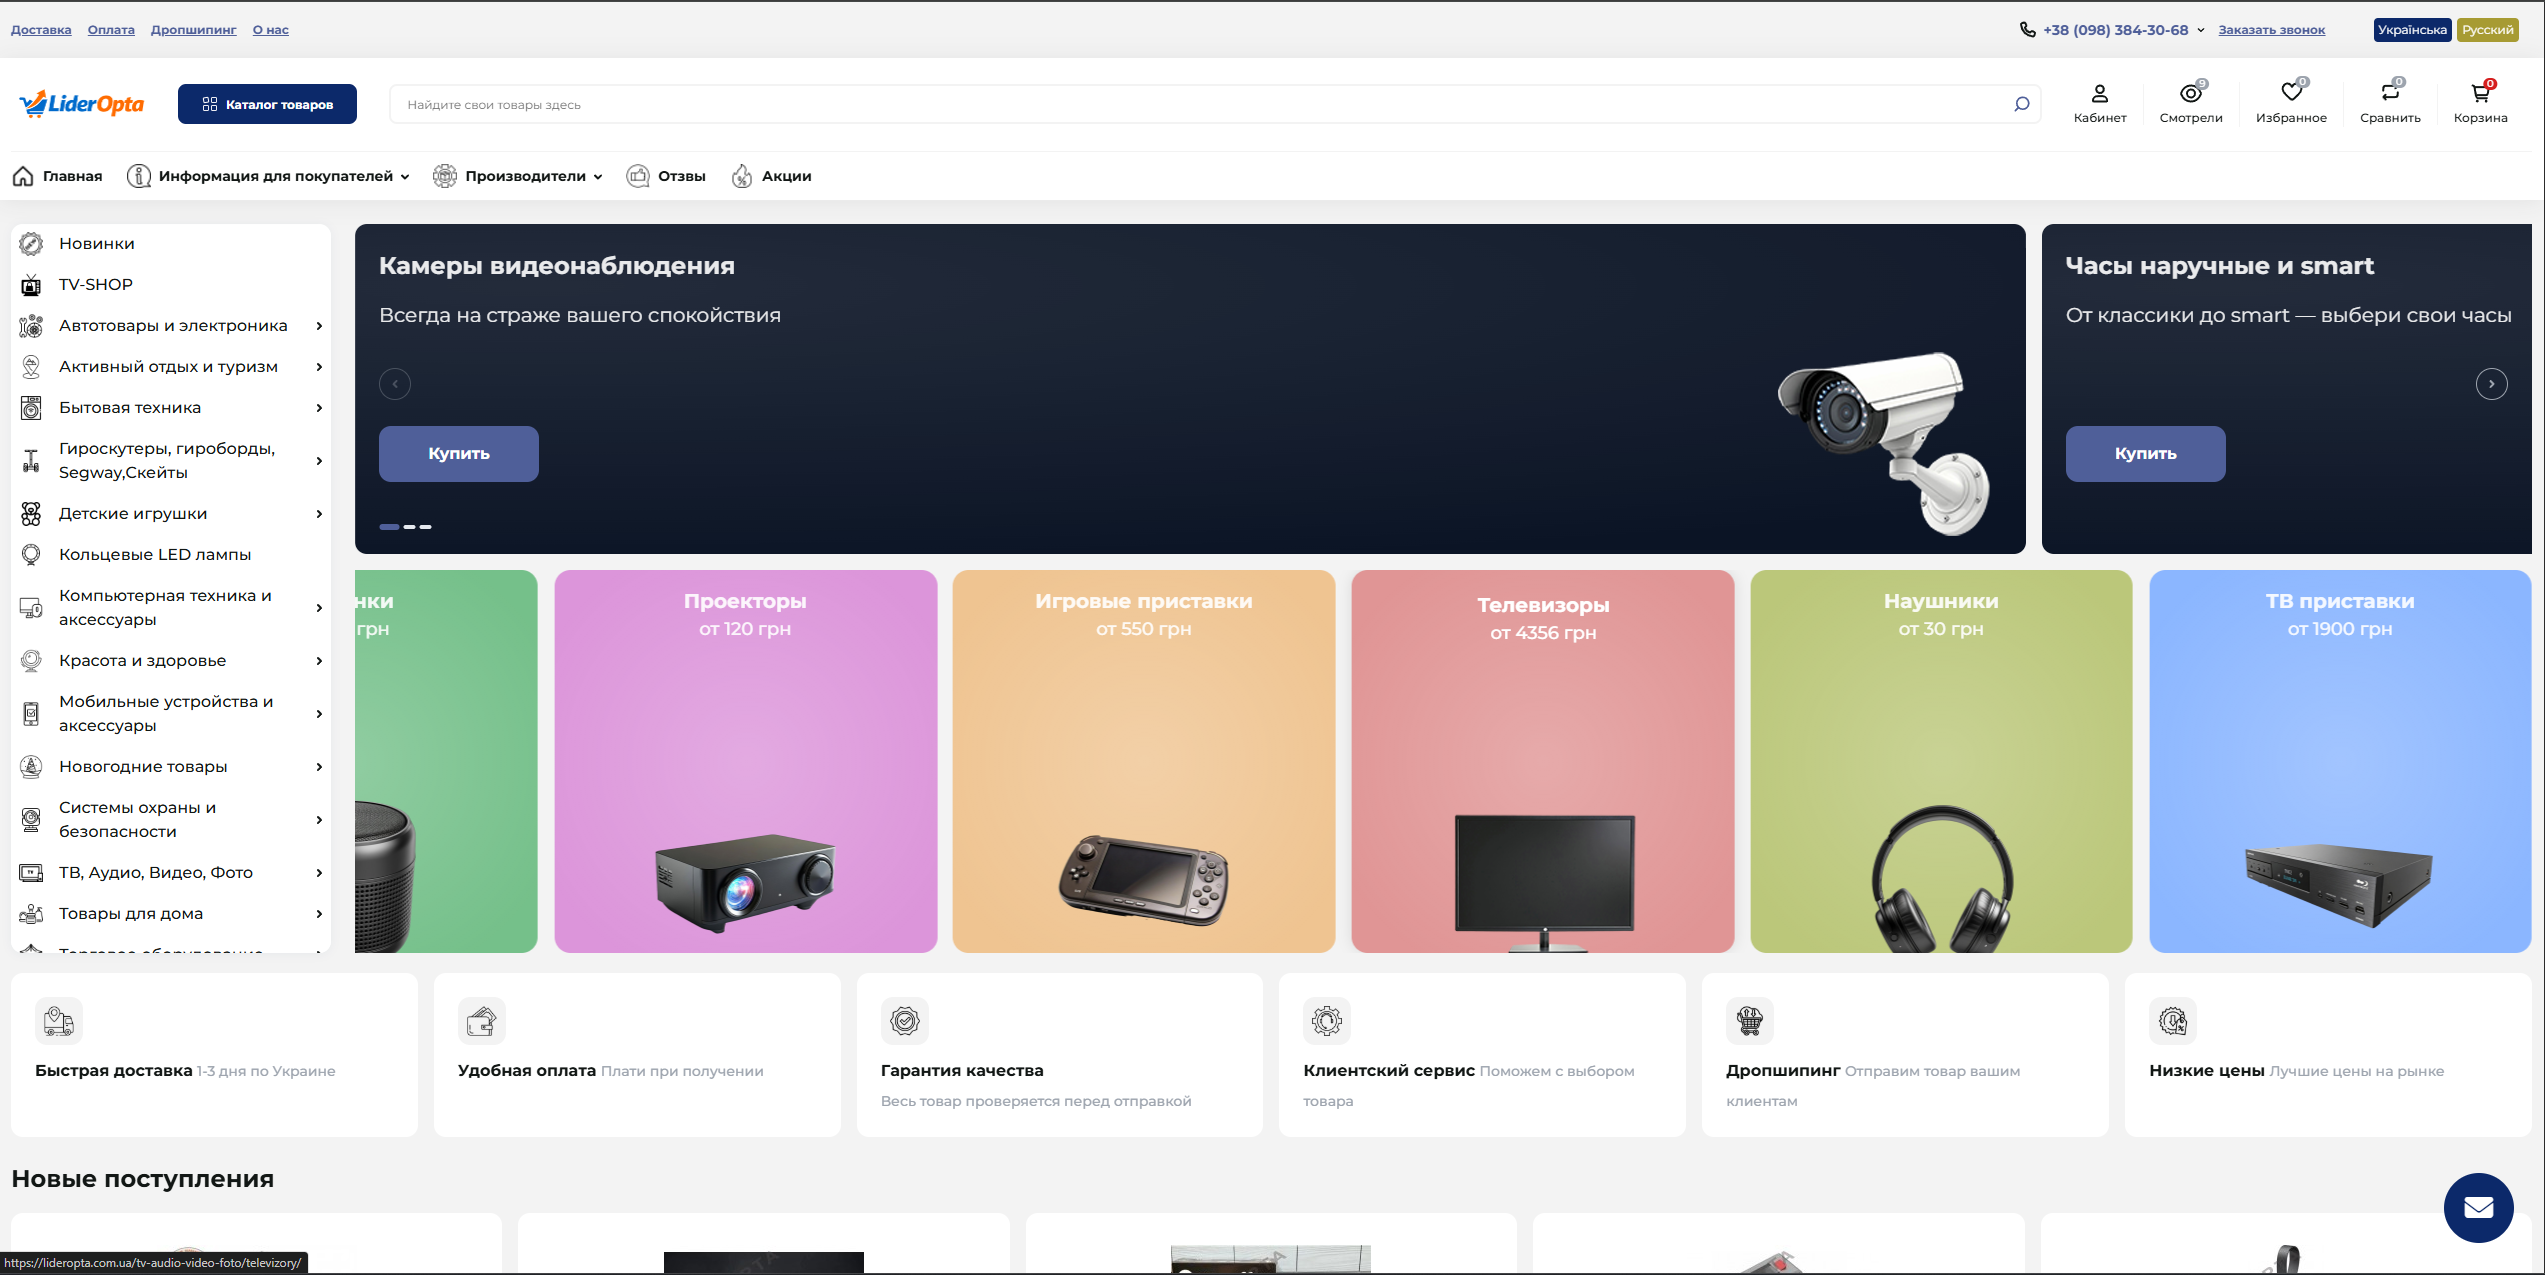Screen dimensions: 2545x1275
Task: Expand Мобильные устройства и аксессуары arrow
Action: click(319, 714)
